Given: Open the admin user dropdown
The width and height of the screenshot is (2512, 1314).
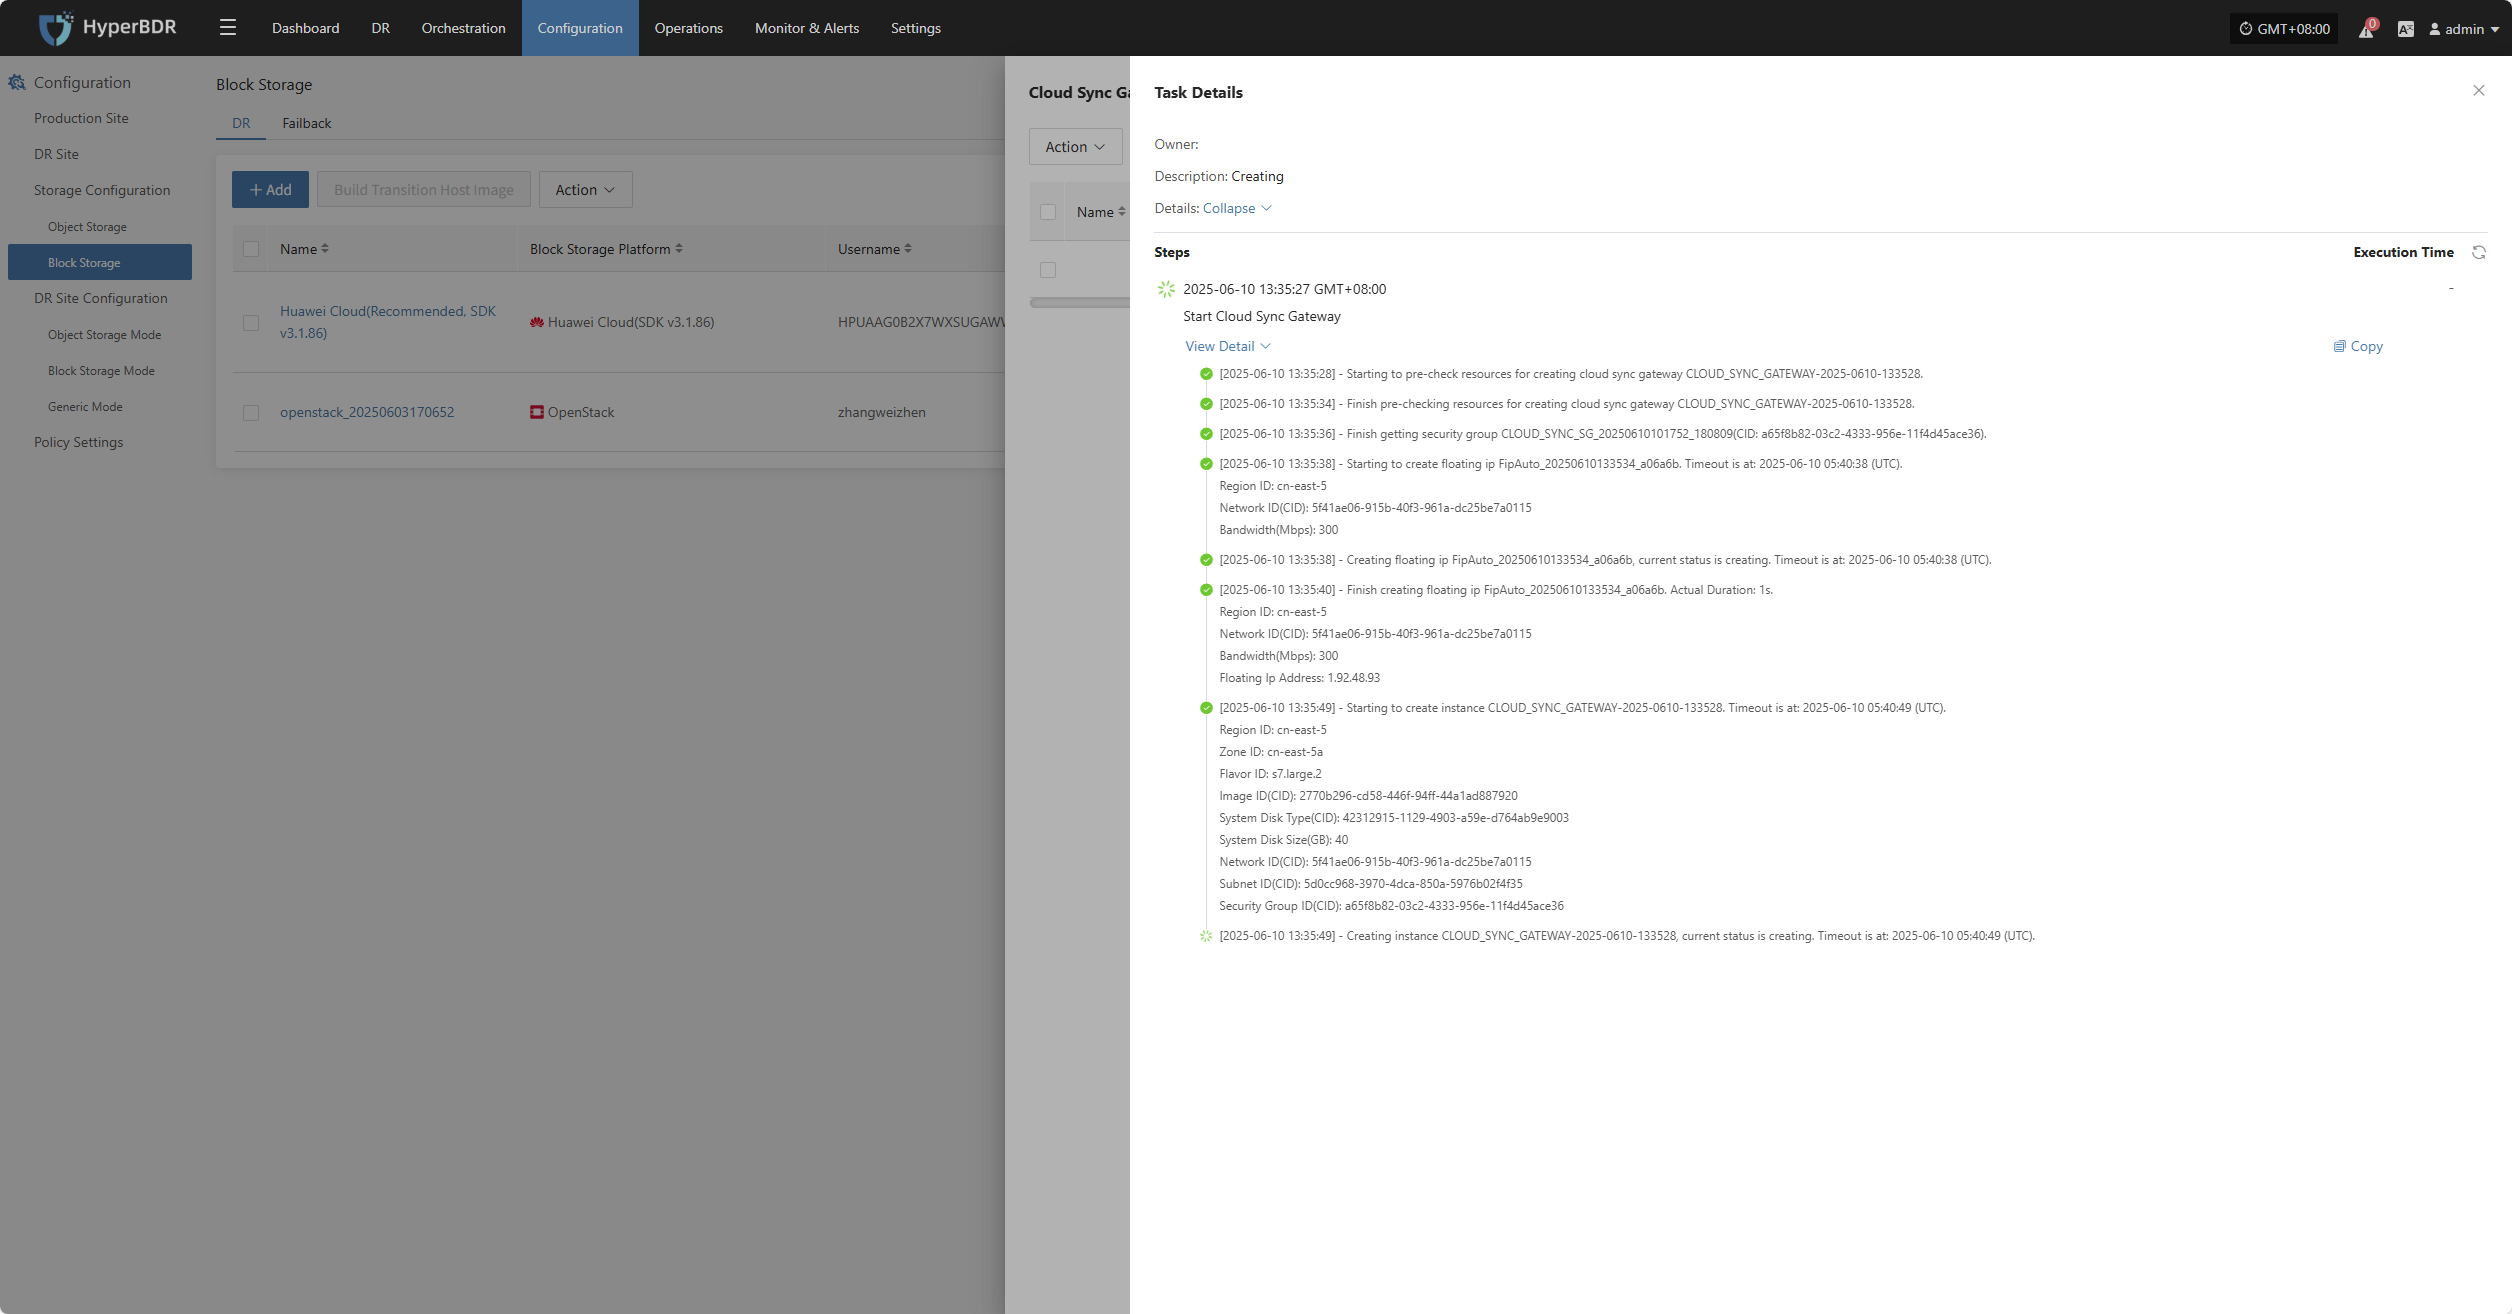Looking at the screenshot, I should (x=2464, y=29).
